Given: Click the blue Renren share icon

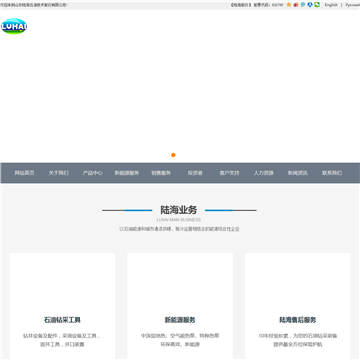Looking at the screenshot, I should pos(310,5).
